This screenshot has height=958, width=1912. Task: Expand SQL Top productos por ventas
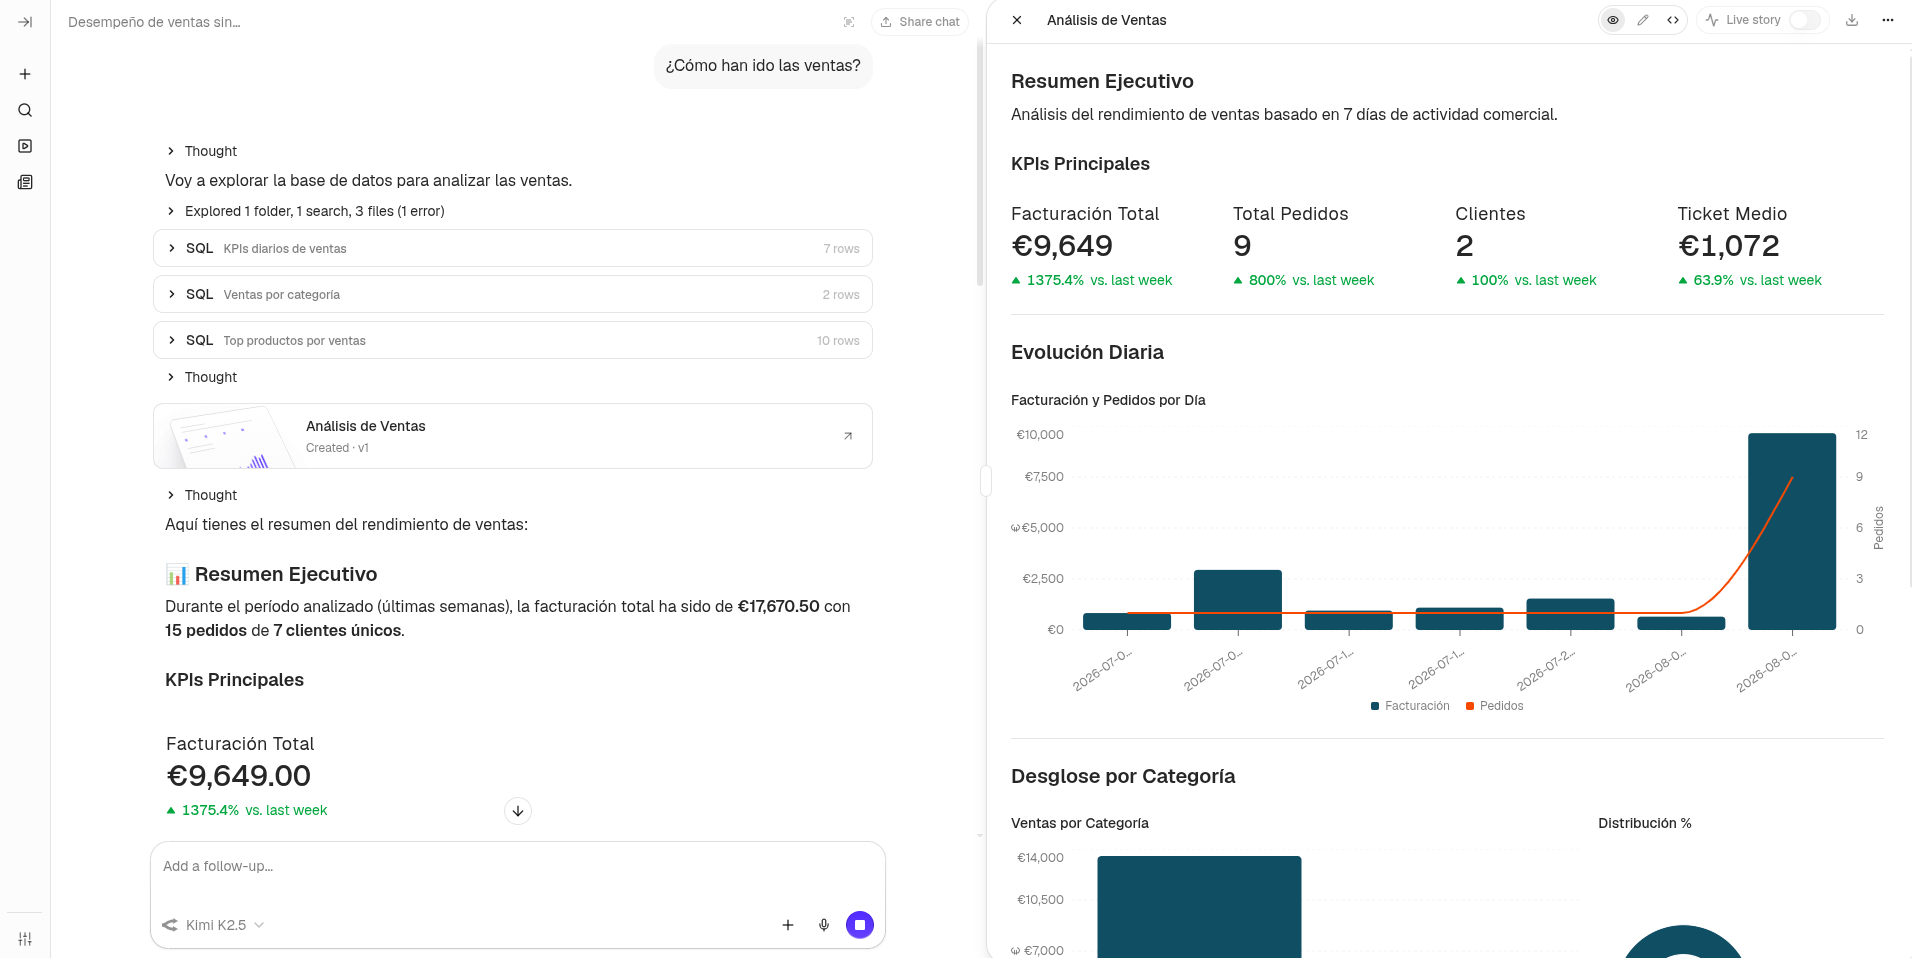tap(513, 340)
